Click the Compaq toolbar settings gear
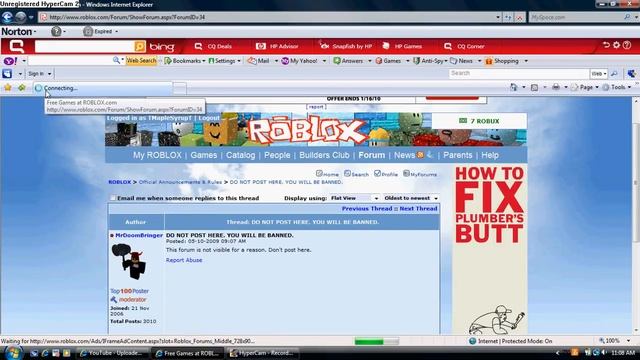640x360 pixels. tap(616, 45)
